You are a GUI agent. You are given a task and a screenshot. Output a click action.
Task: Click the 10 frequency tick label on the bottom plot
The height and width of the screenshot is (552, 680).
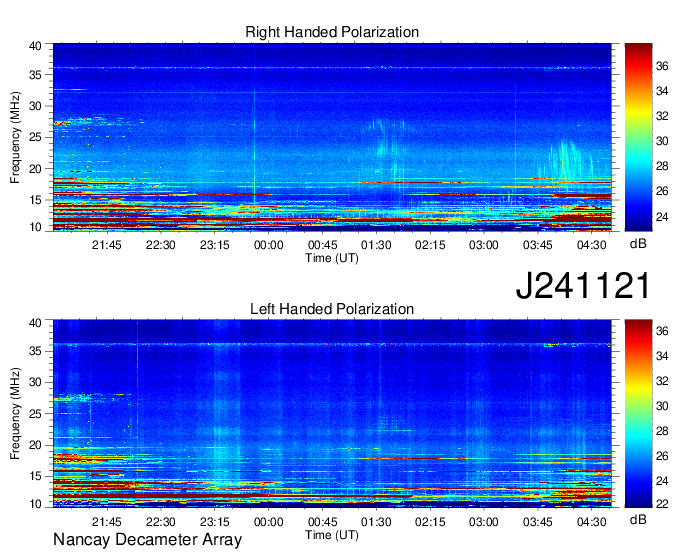tap(35, 504)
